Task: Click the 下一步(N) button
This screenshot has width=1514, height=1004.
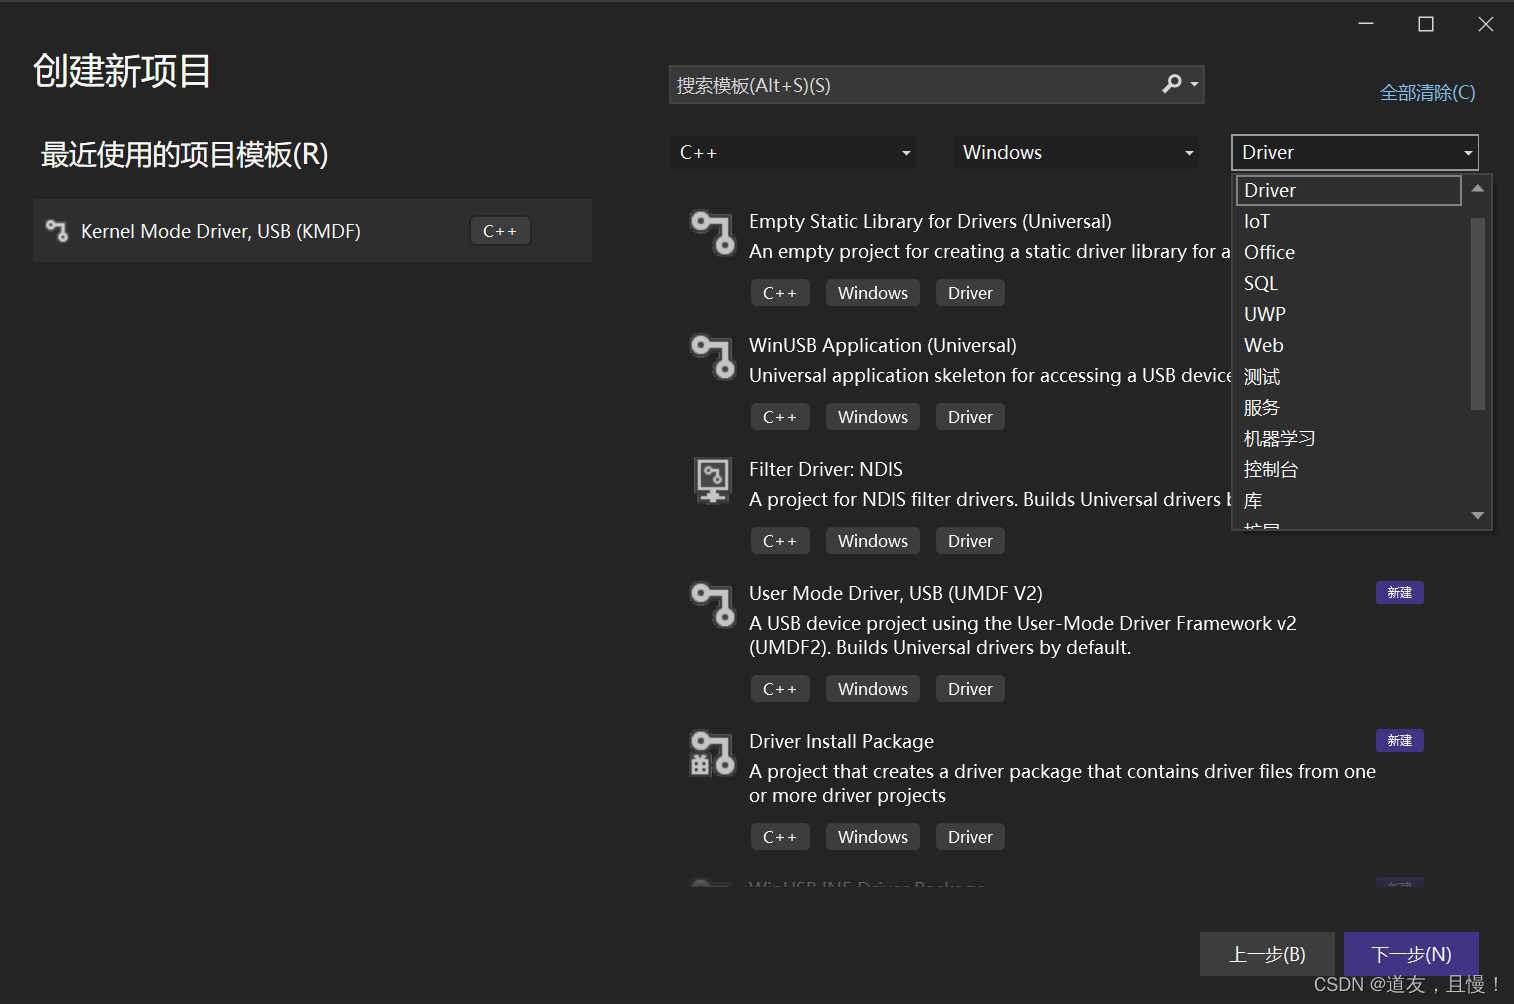Action: (x=1410, y=954)
